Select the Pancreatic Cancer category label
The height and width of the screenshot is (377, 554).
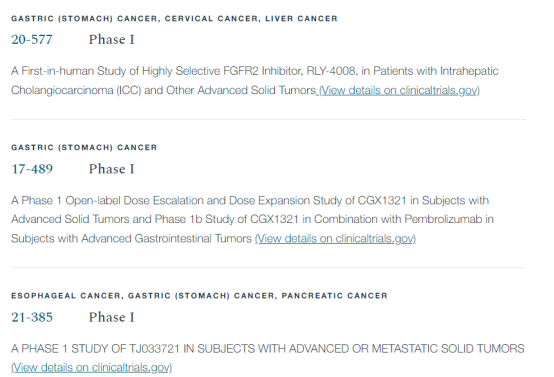pos(334,295)
